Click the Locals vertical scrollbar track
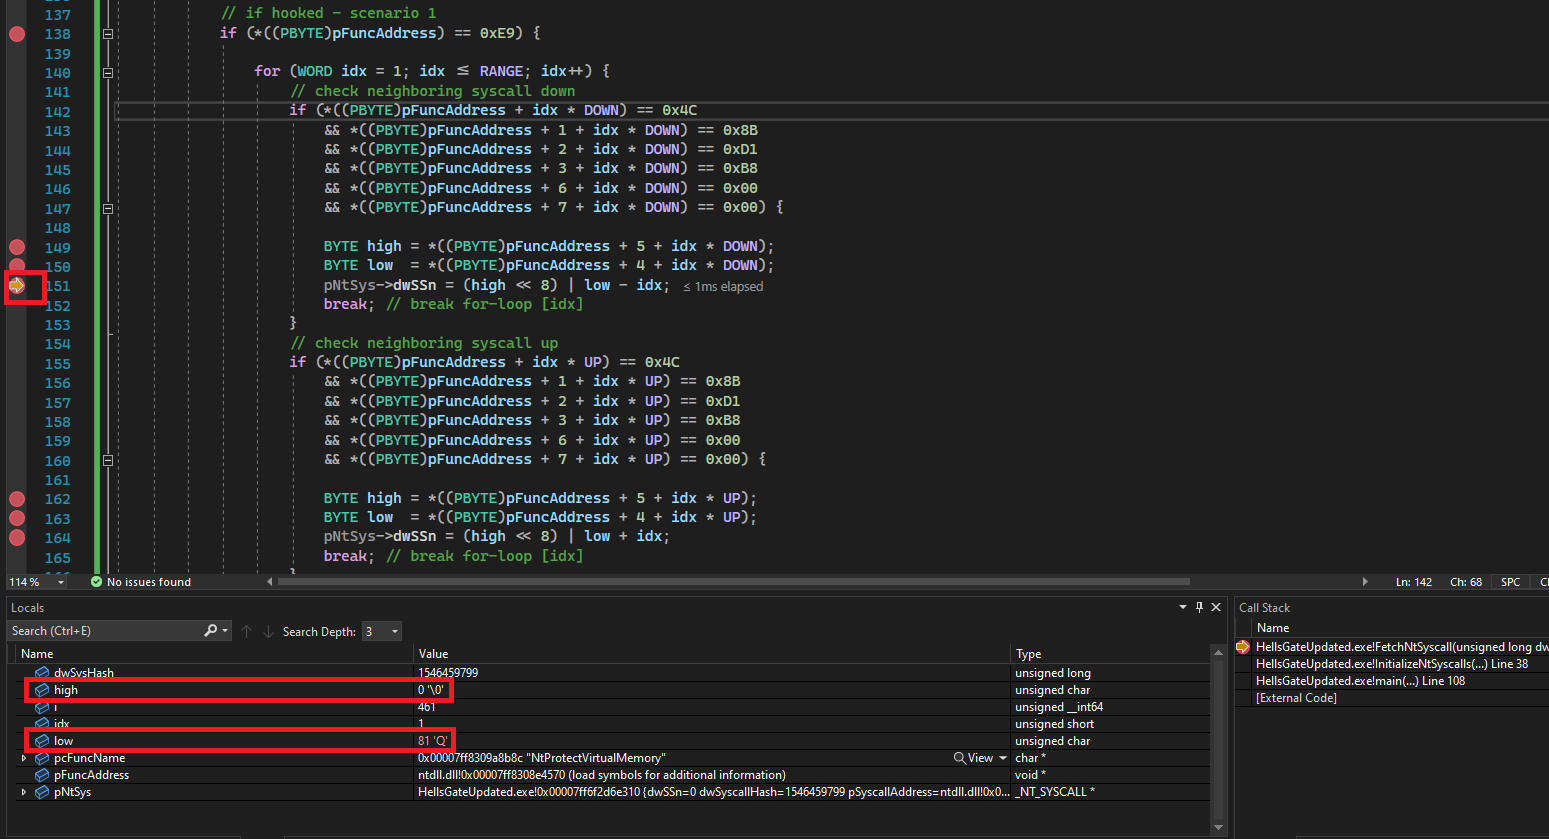 pyautogui.click(x=1218, y=740)
